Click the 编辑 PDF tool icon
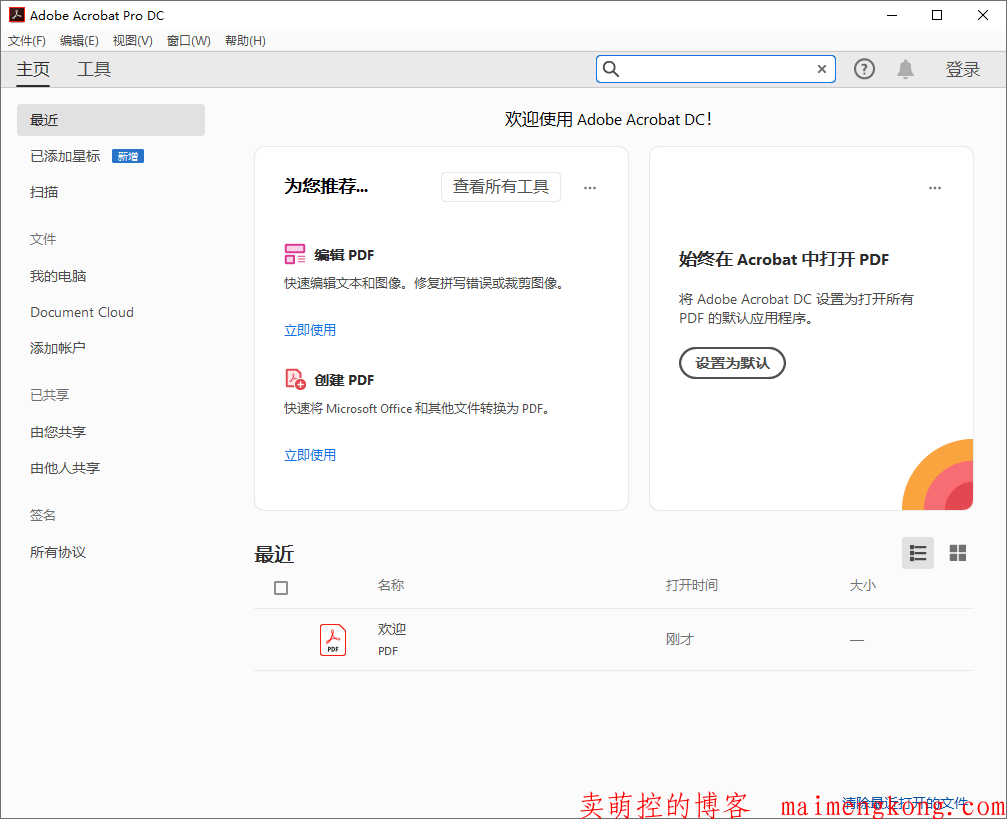 tap(295, 254)
